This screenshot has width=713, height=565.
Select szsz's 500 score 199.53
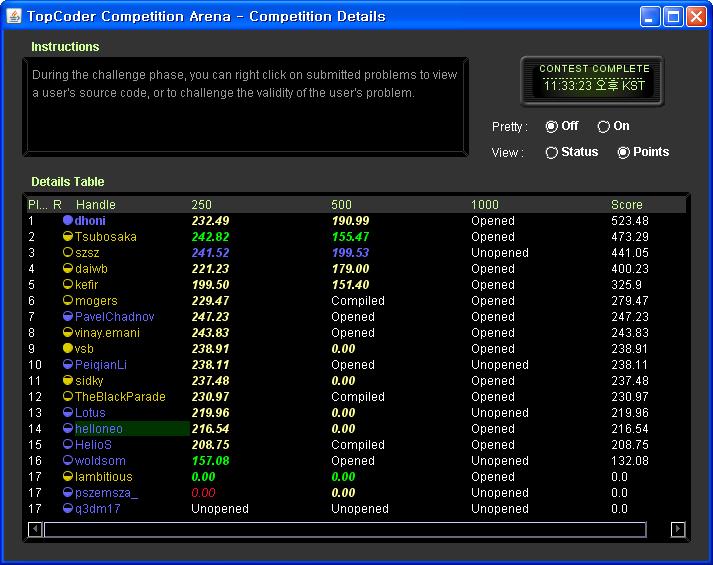coord(350,253)
